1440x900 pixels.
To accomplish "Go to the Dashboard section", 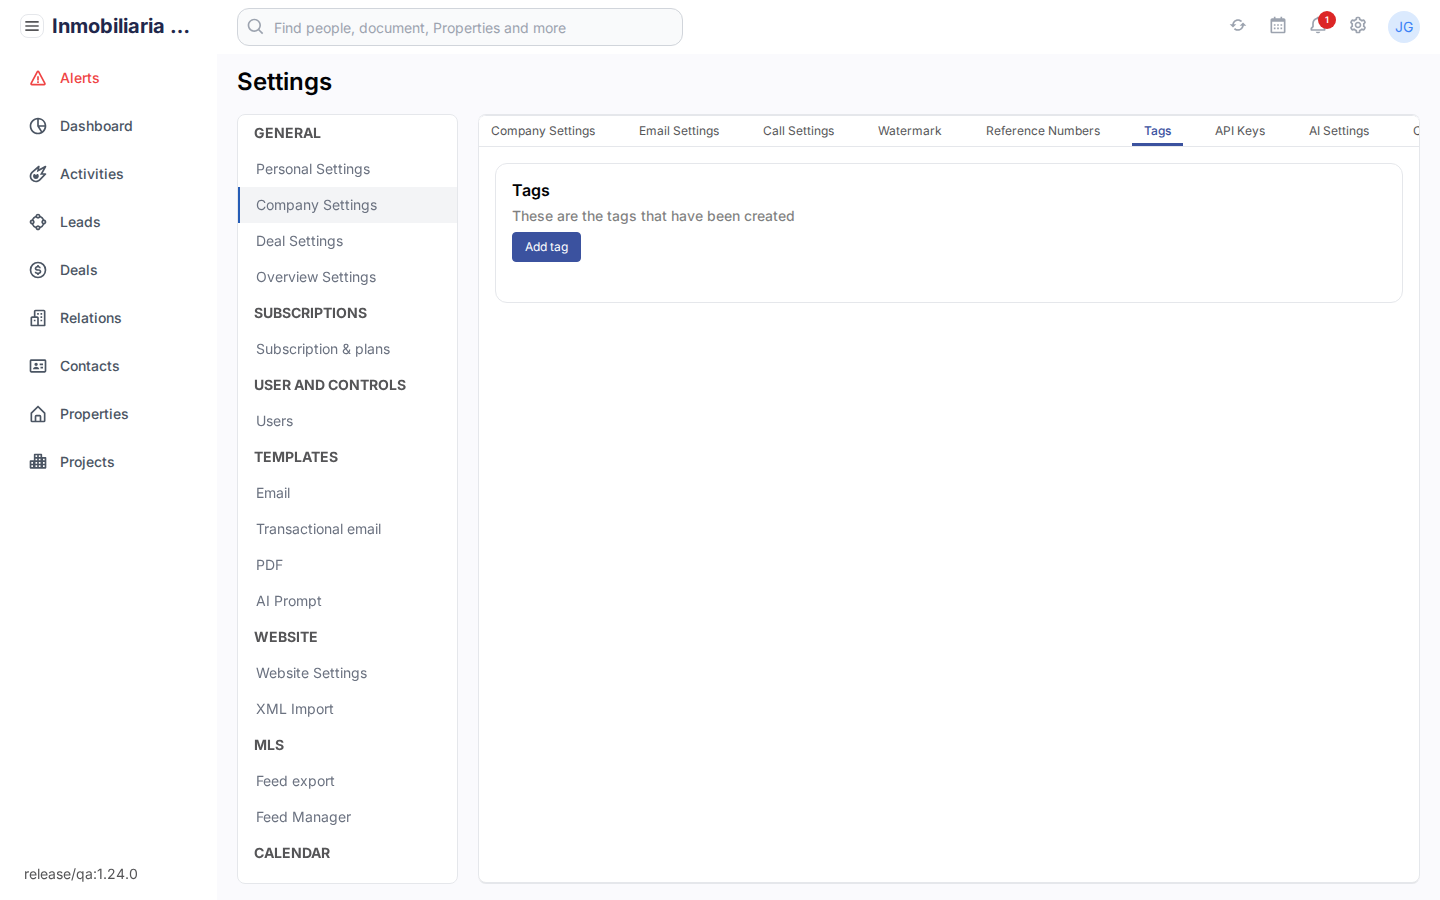I will (x=95, y=126).
